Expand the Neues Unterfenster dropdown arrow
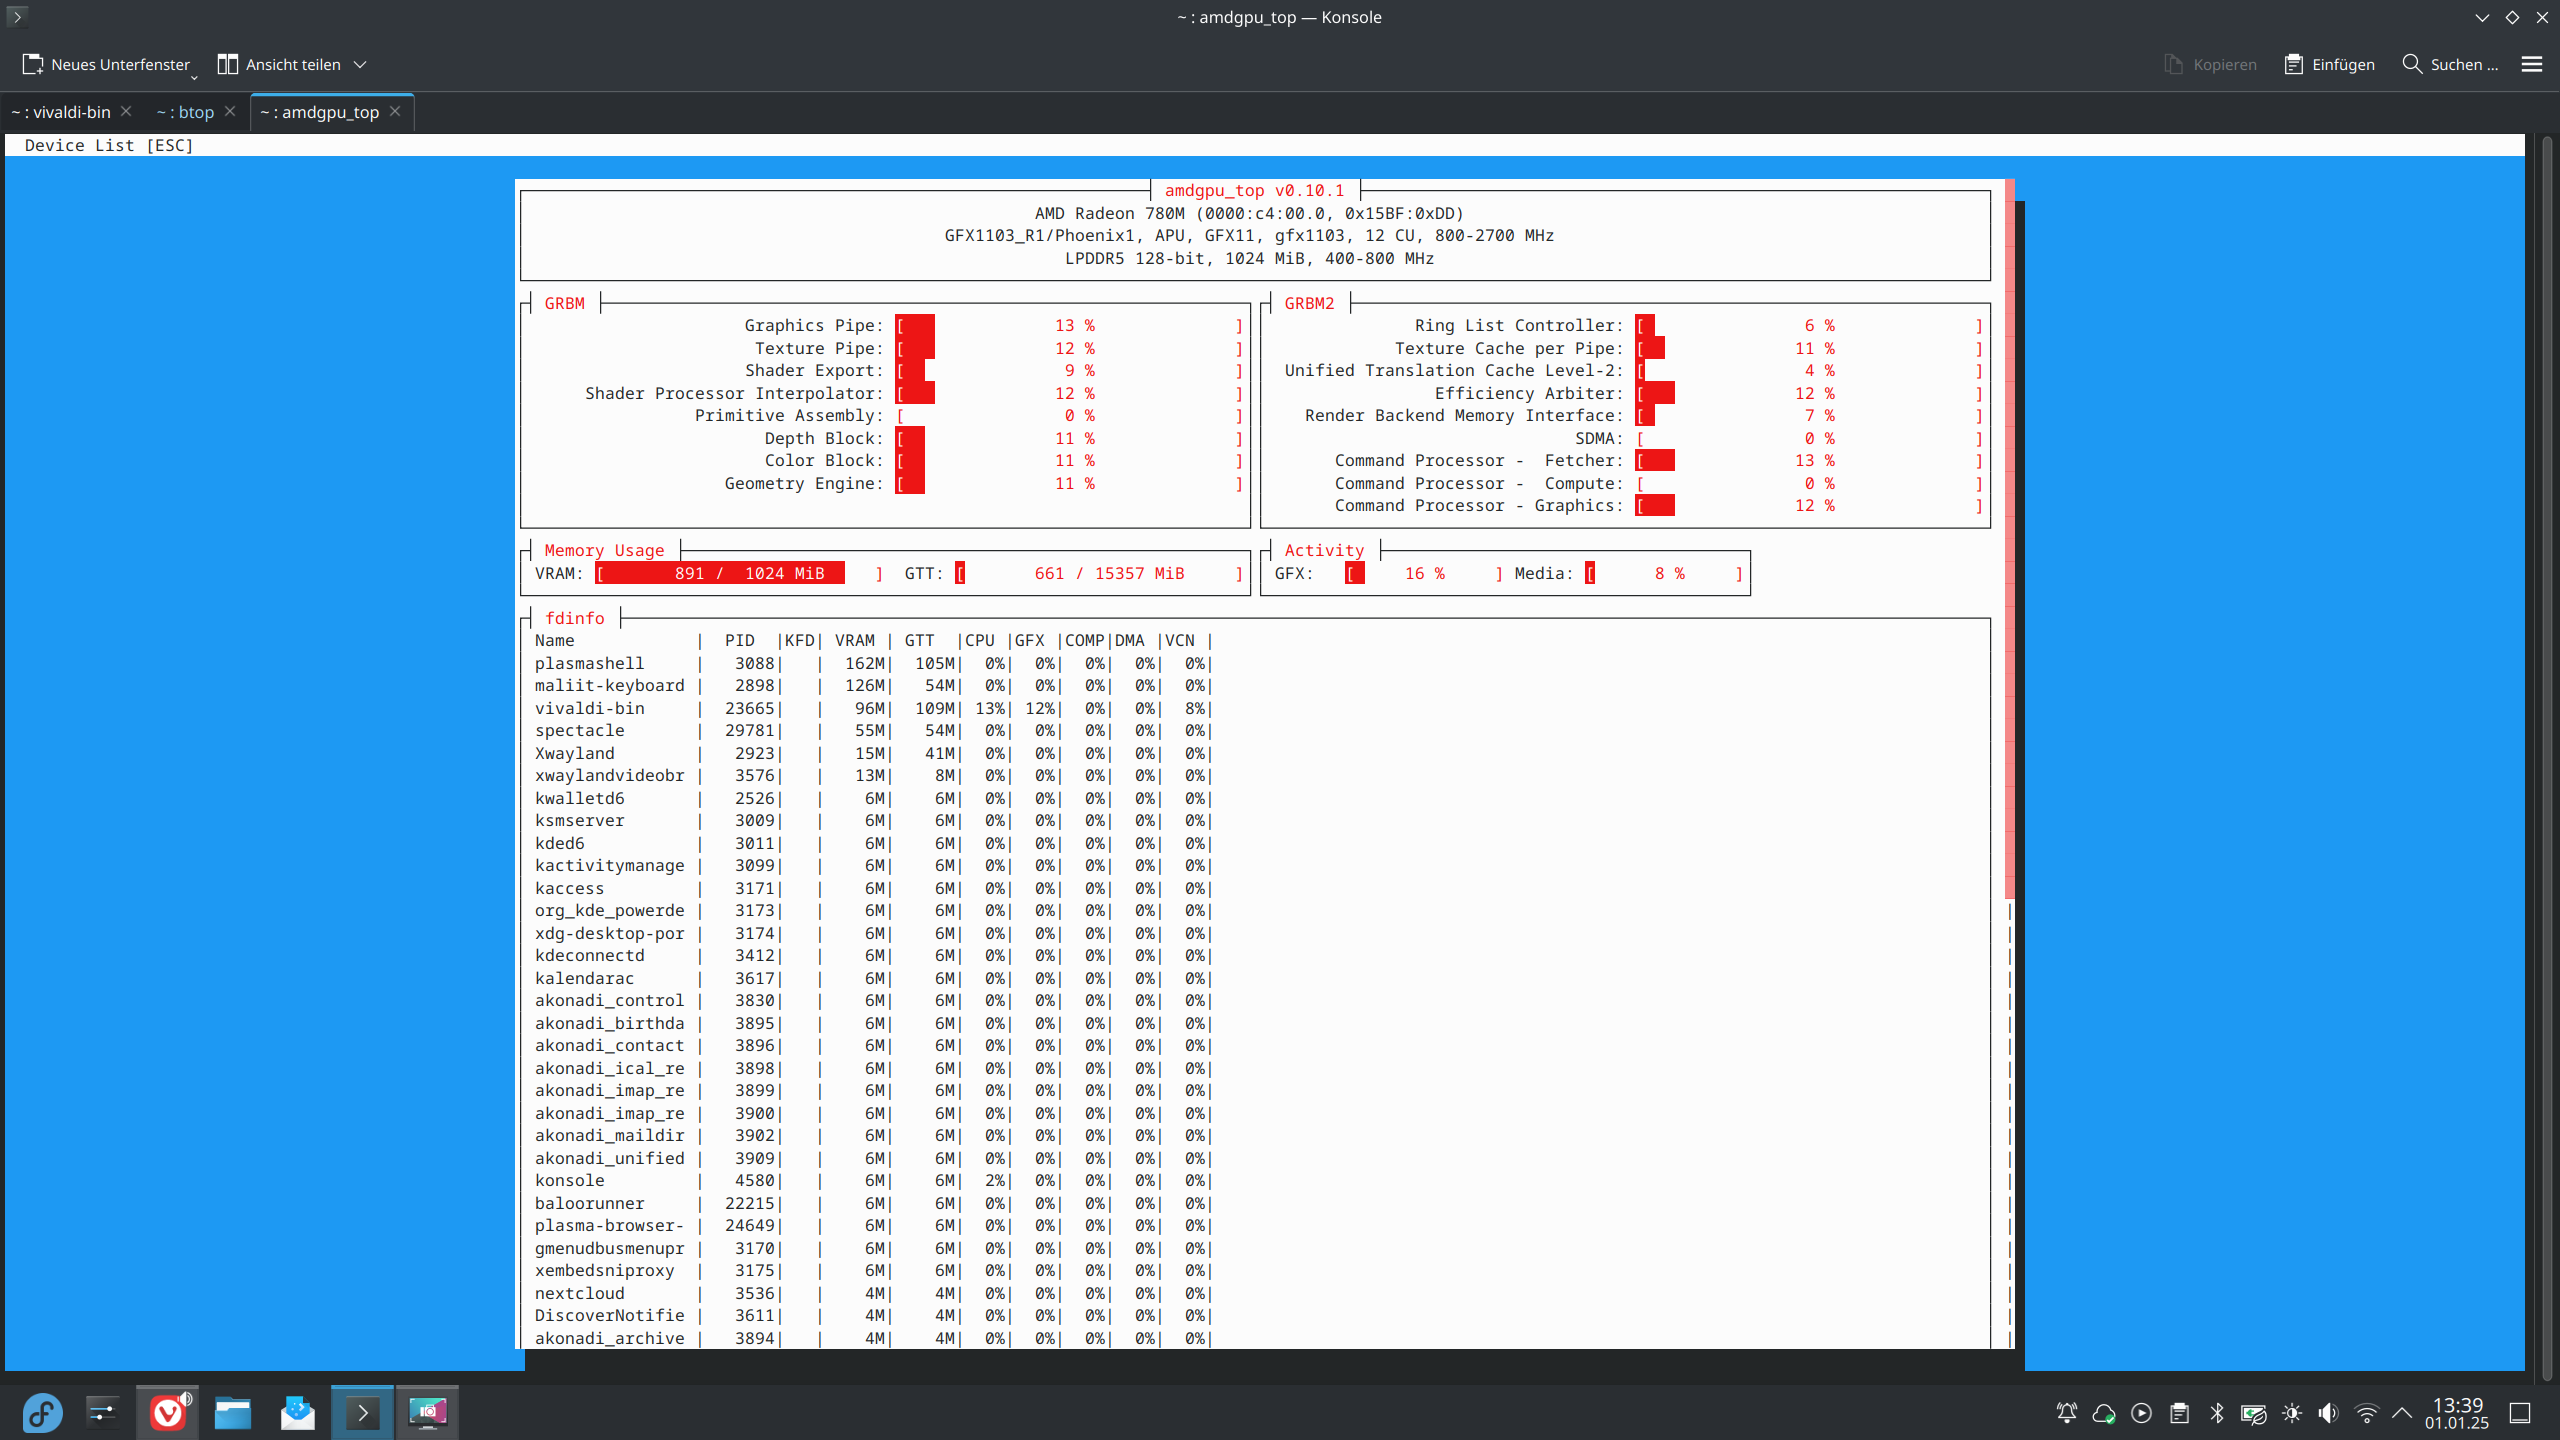Image resolution: width=2560 pixels, height=1440 pixels. pyautogui.click(x=194, y=76)
